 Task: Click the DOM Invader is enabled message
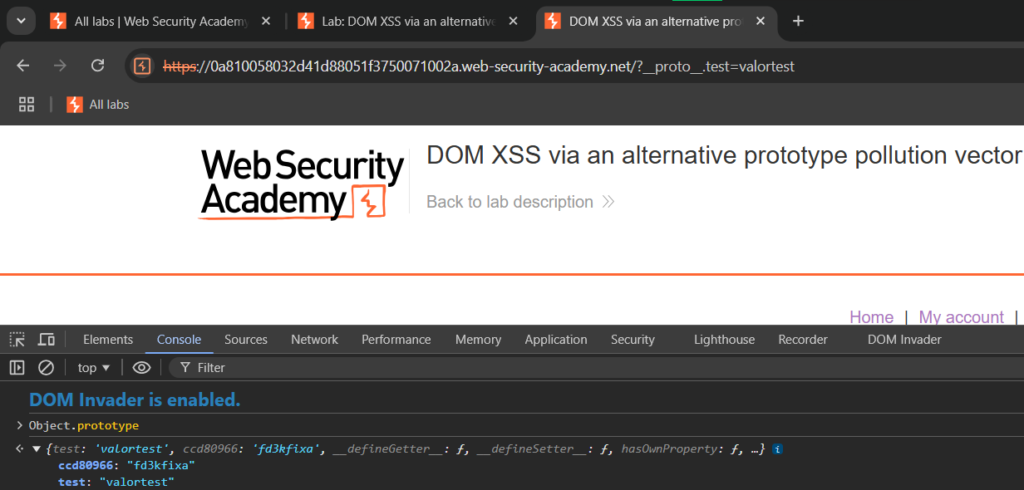(x=135, y=400)
